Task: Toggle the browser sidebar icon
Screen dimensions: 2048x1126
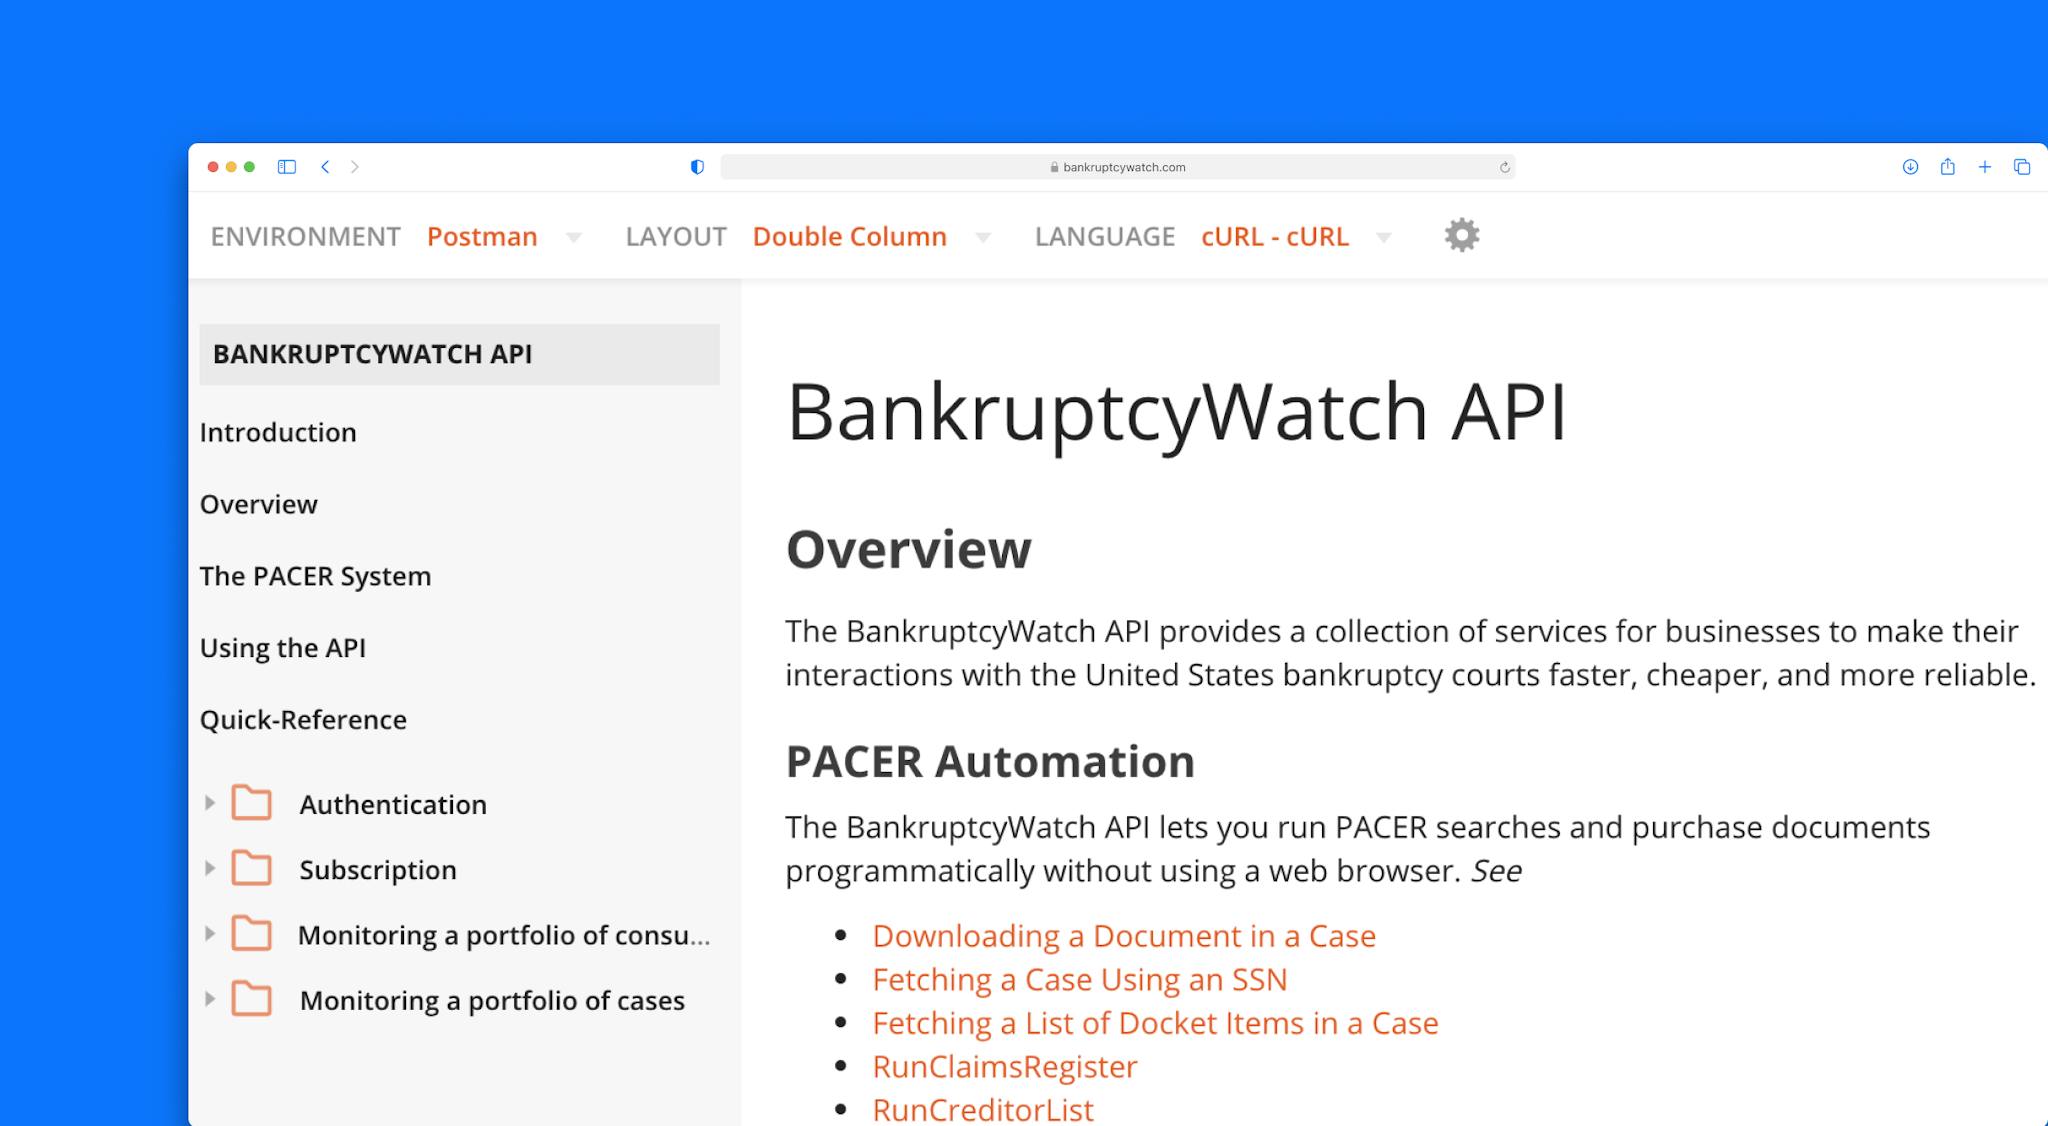Action: click(x=288, y=167)
